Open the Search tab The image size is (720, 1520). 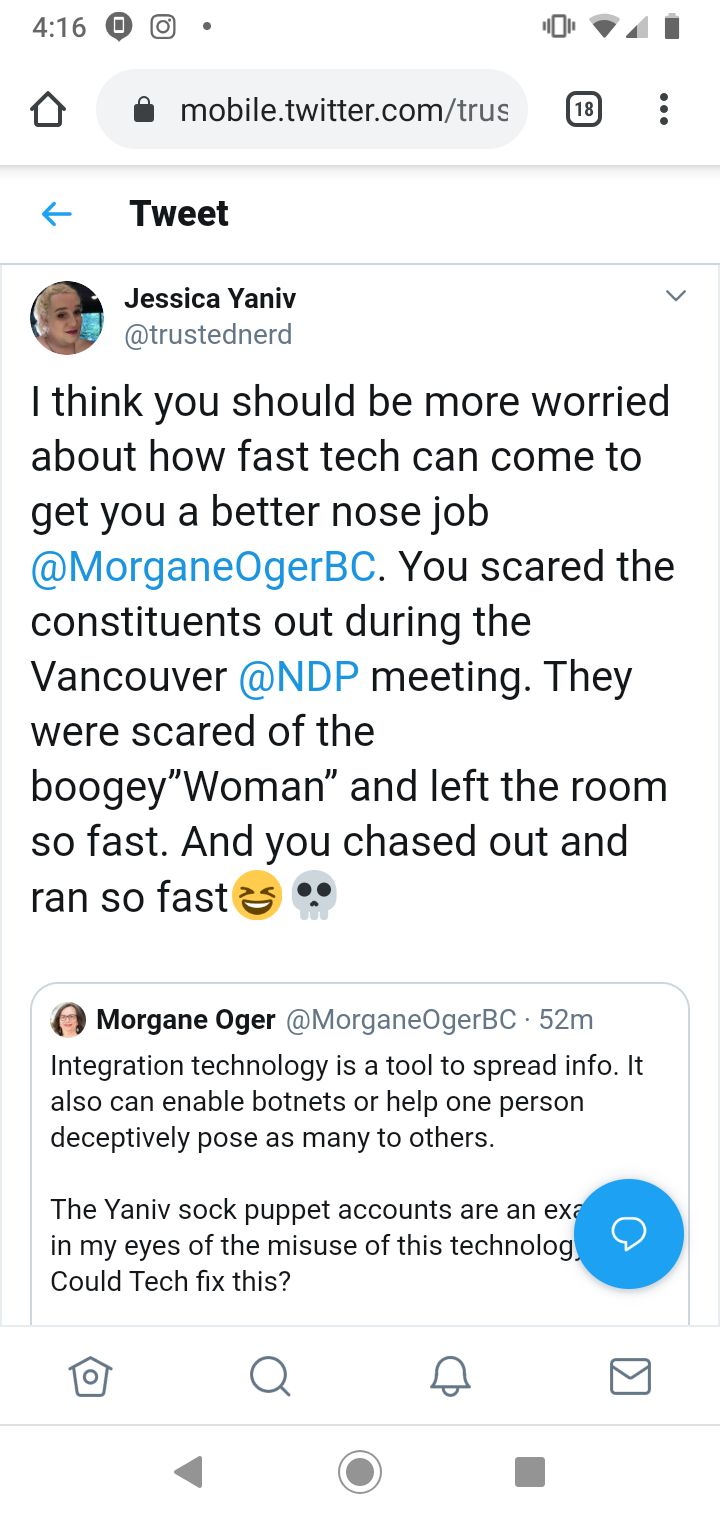[x=270, y=1376]
